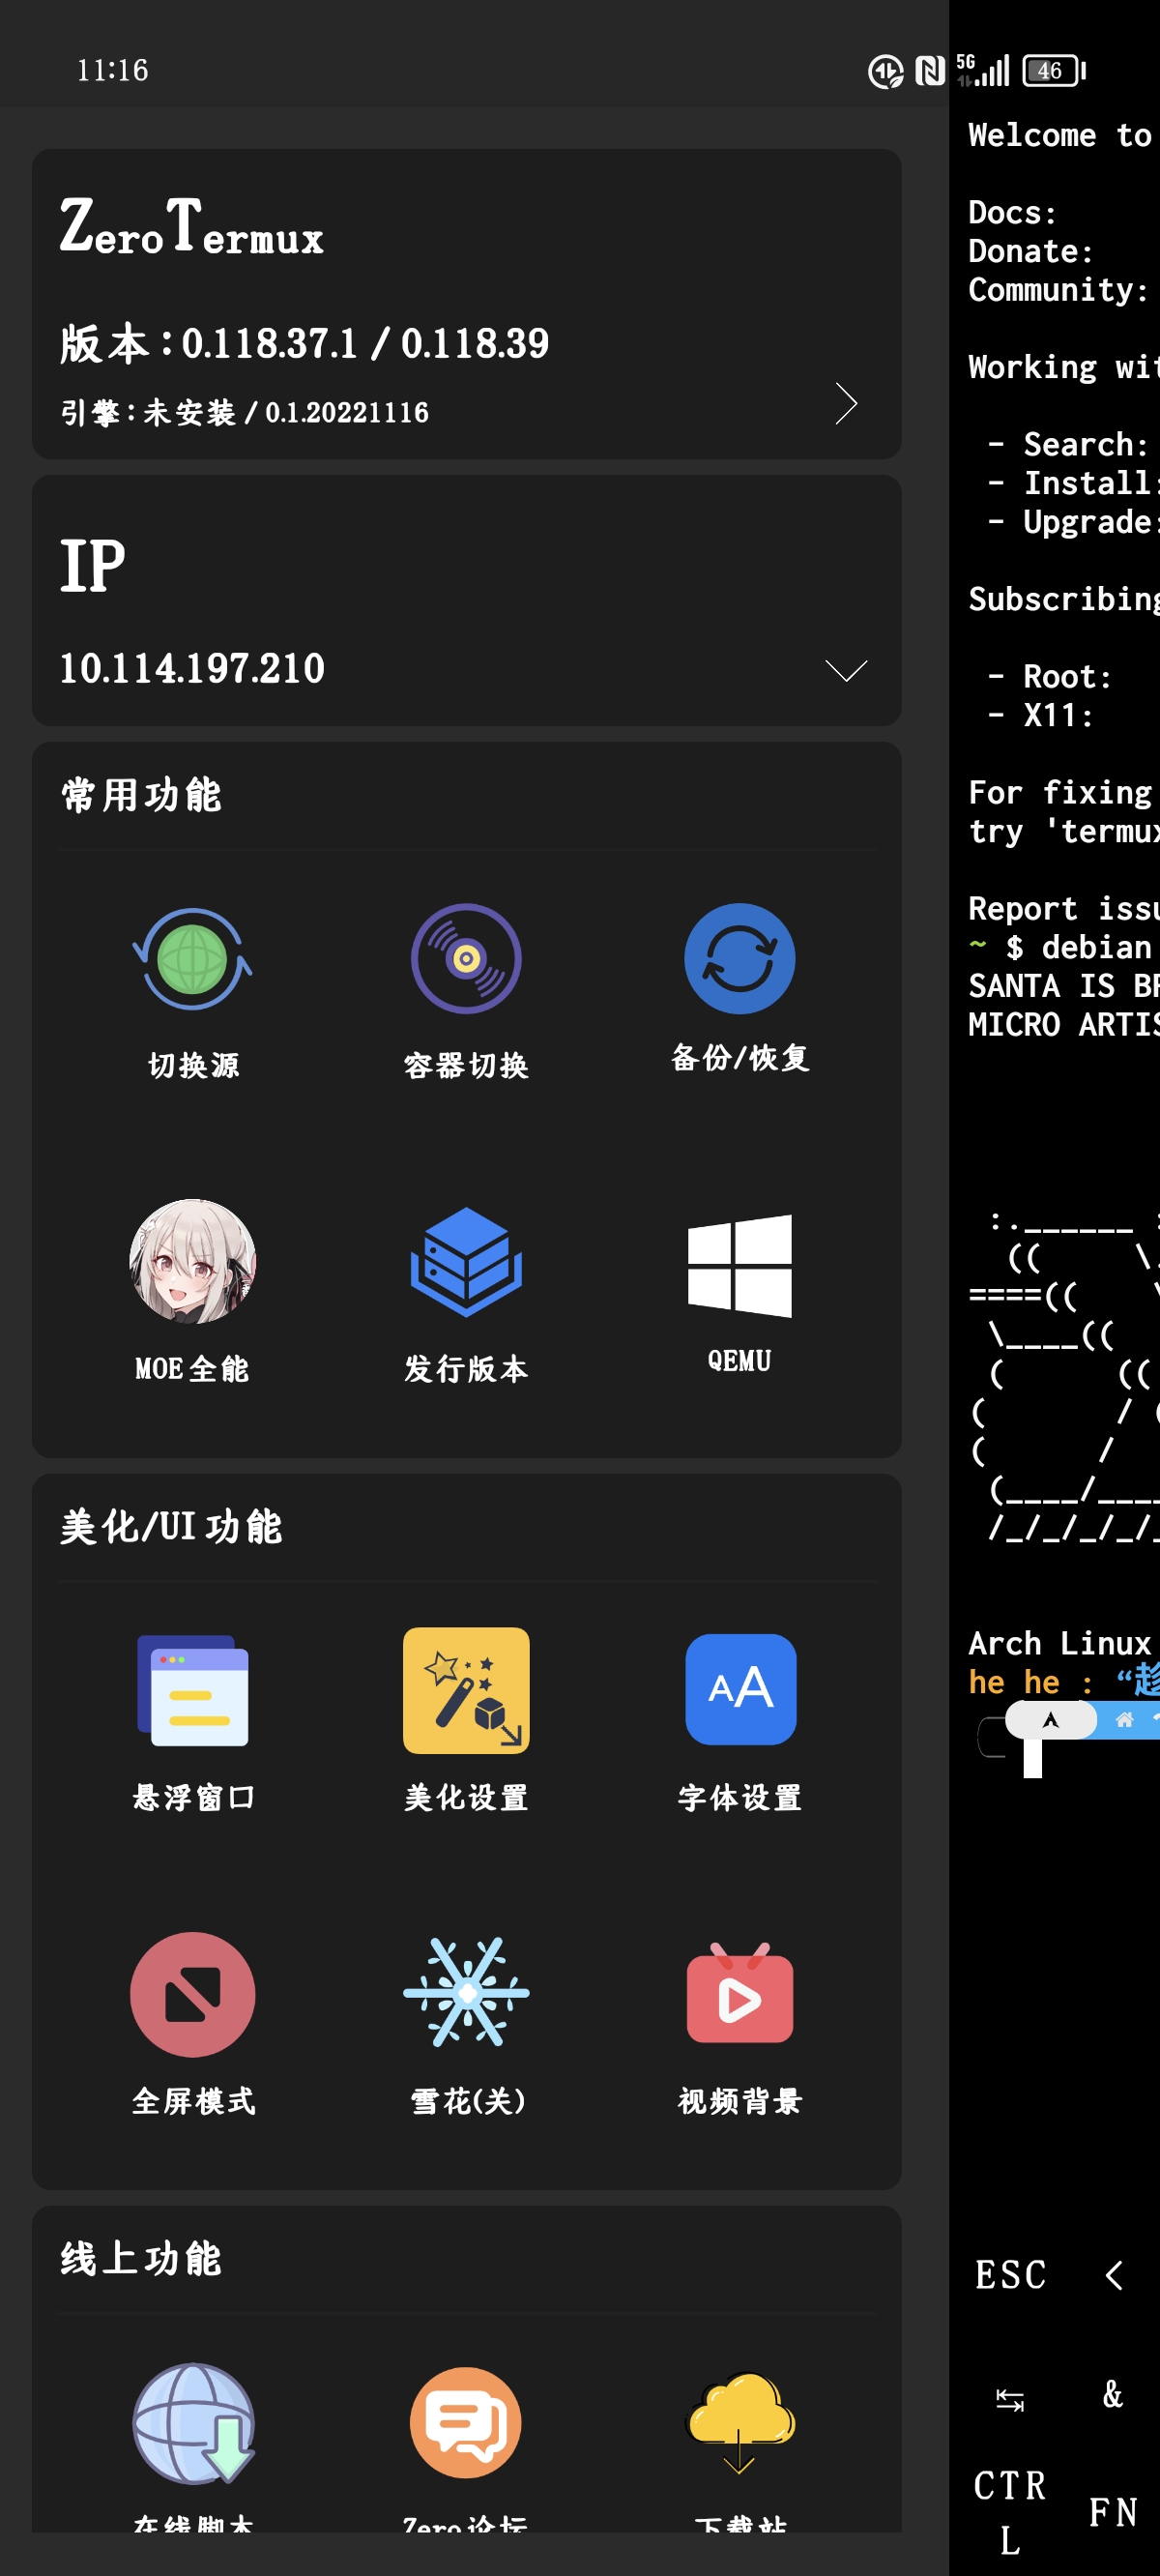Launch MOE全能 anime avatar icon
Screen dimensions: 1160x2576
(192, 1262)
